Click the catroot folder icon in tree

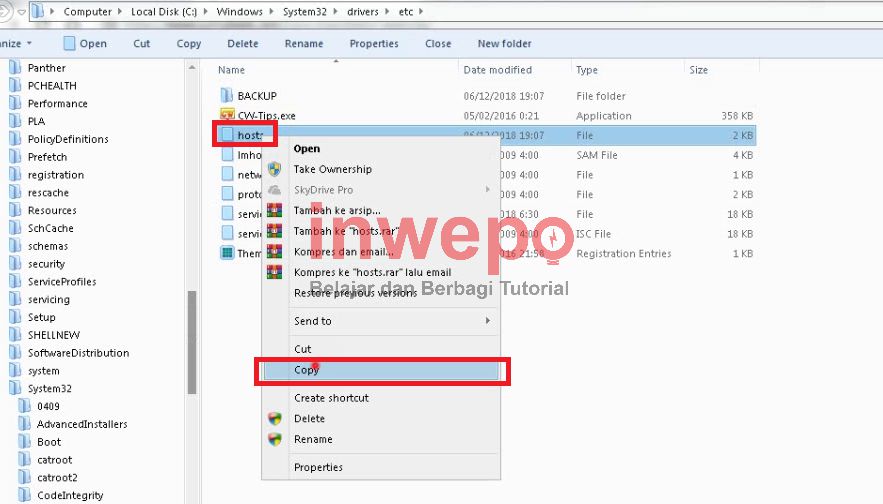24,460
